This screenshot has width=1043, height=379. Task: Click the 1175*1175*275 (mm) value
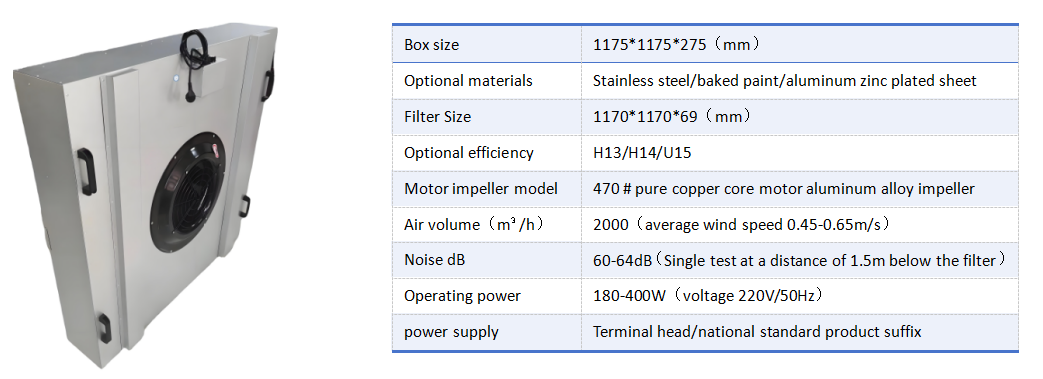(677, 45)
